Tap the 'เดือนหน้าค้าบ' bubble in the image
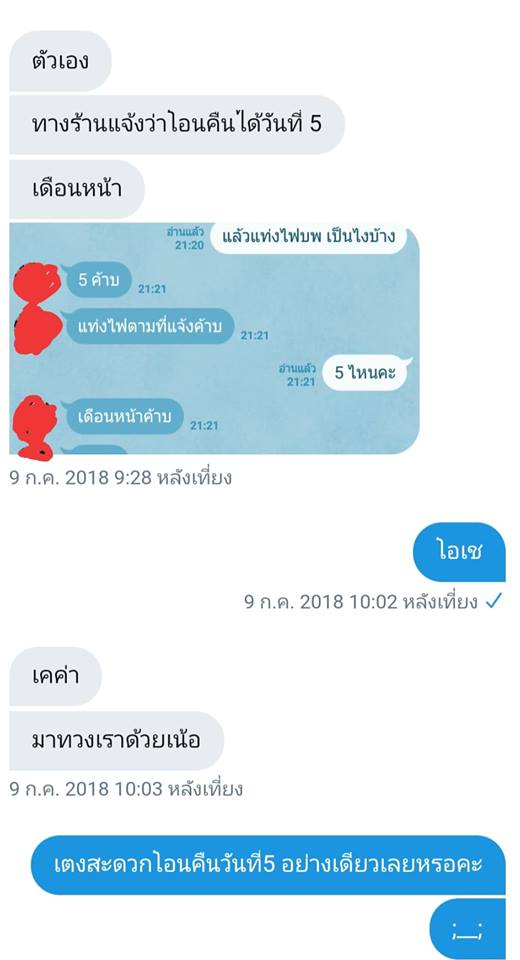 coord(124,416)
